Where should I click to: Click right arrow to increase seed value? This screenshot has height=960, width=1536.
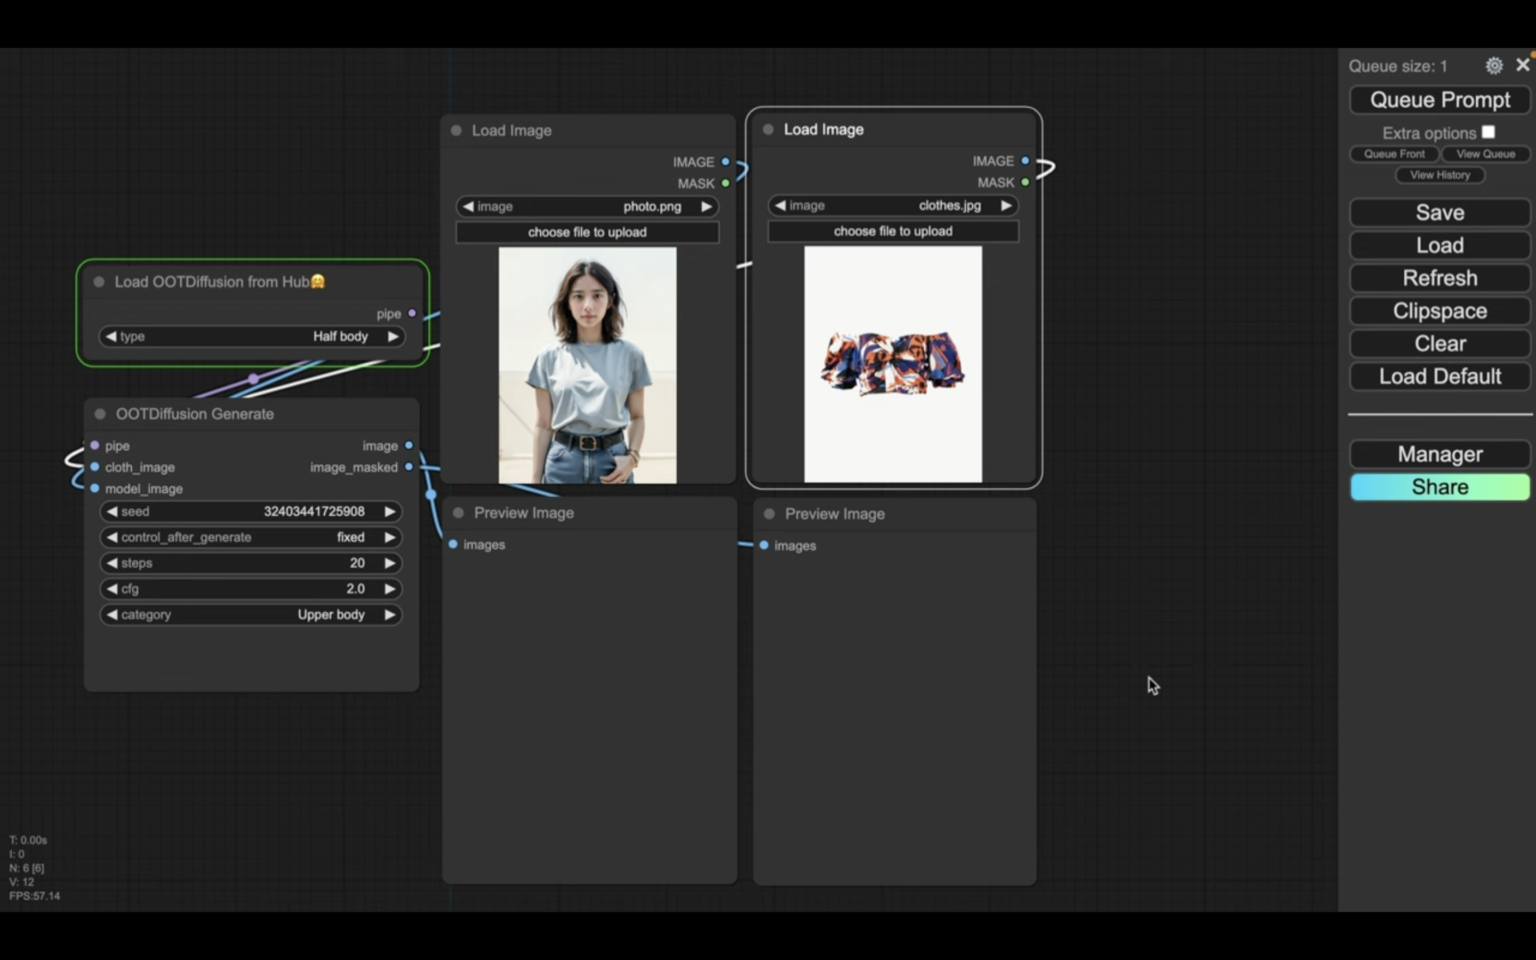tap(390, 511)
